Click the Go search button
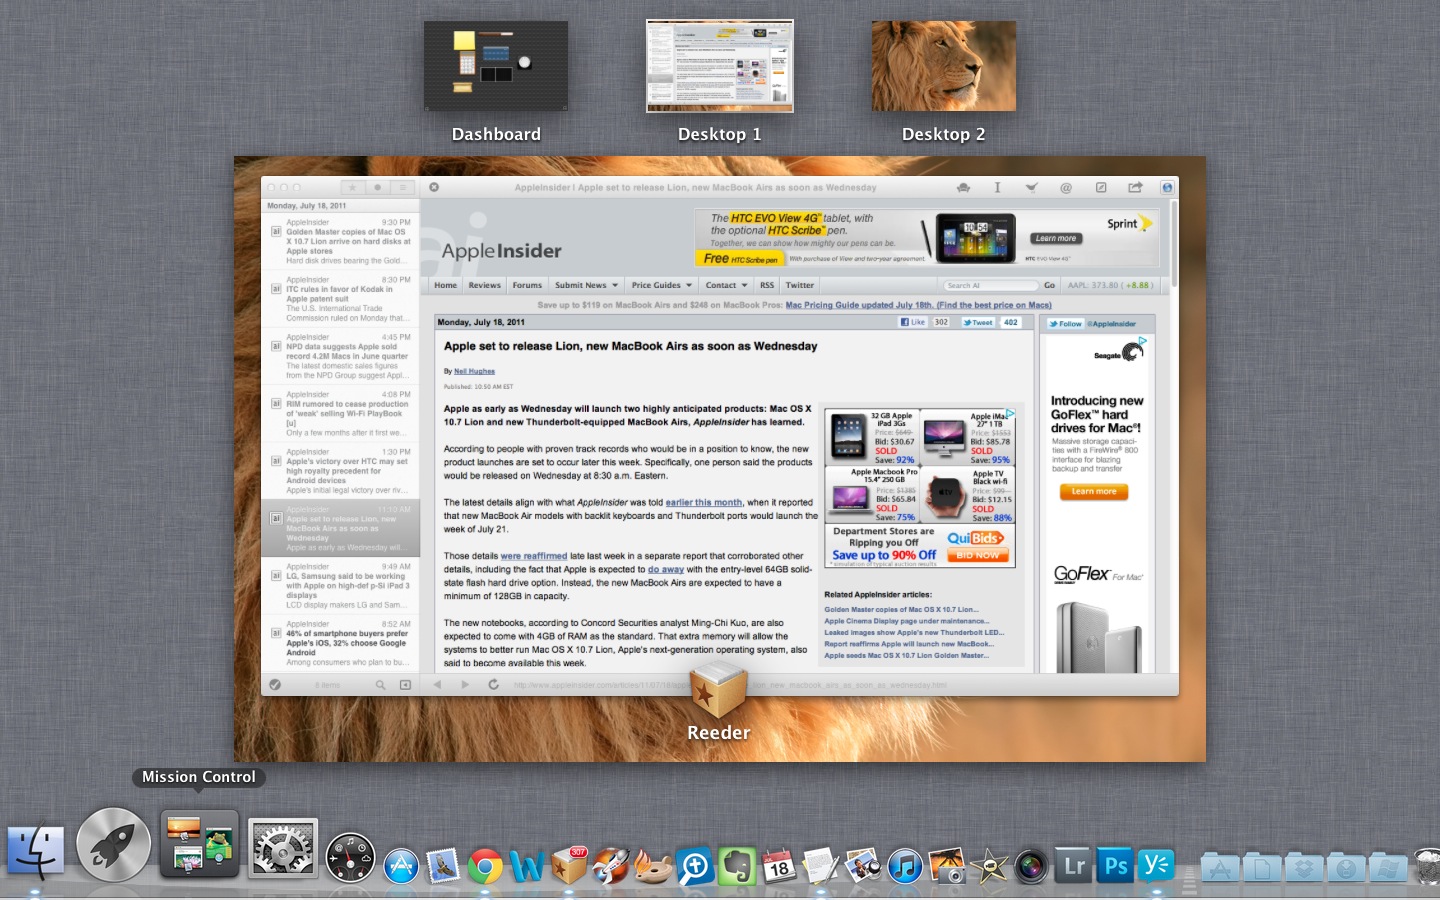The height and width of the screenshot is (900, 1440). [1049, 285]
